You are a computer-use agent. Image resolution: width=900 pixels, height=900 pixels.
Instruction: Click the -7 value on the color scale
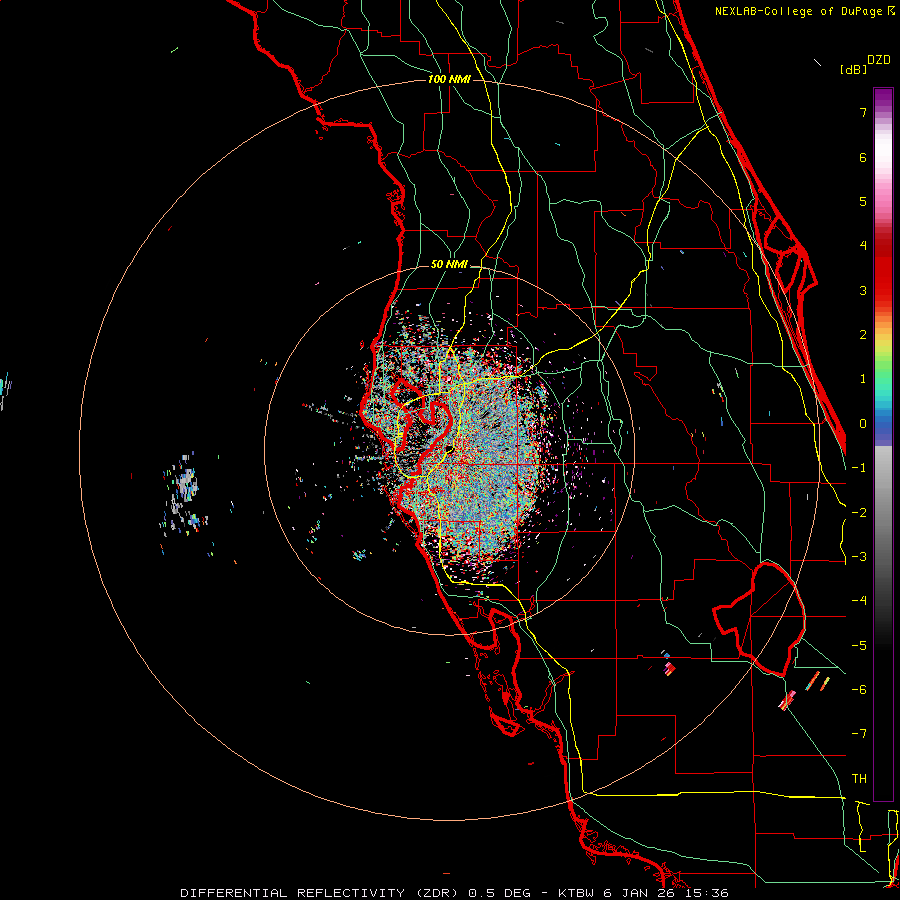859,734
